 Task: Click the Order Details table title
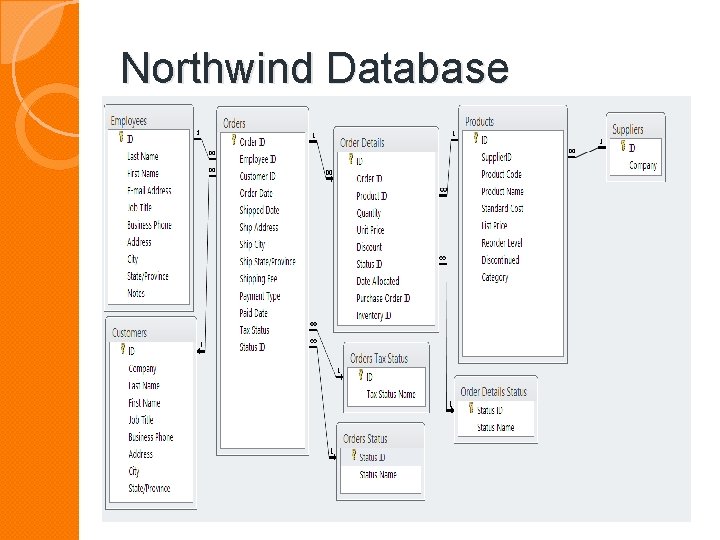tap(386, 143)
